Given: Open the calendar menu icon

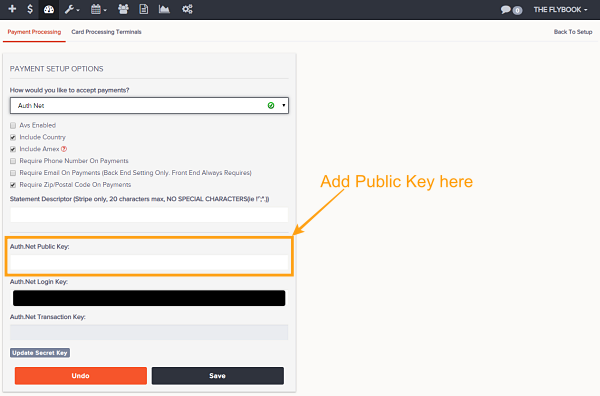Looking at the screenshot, I should [x=99, y=9].
